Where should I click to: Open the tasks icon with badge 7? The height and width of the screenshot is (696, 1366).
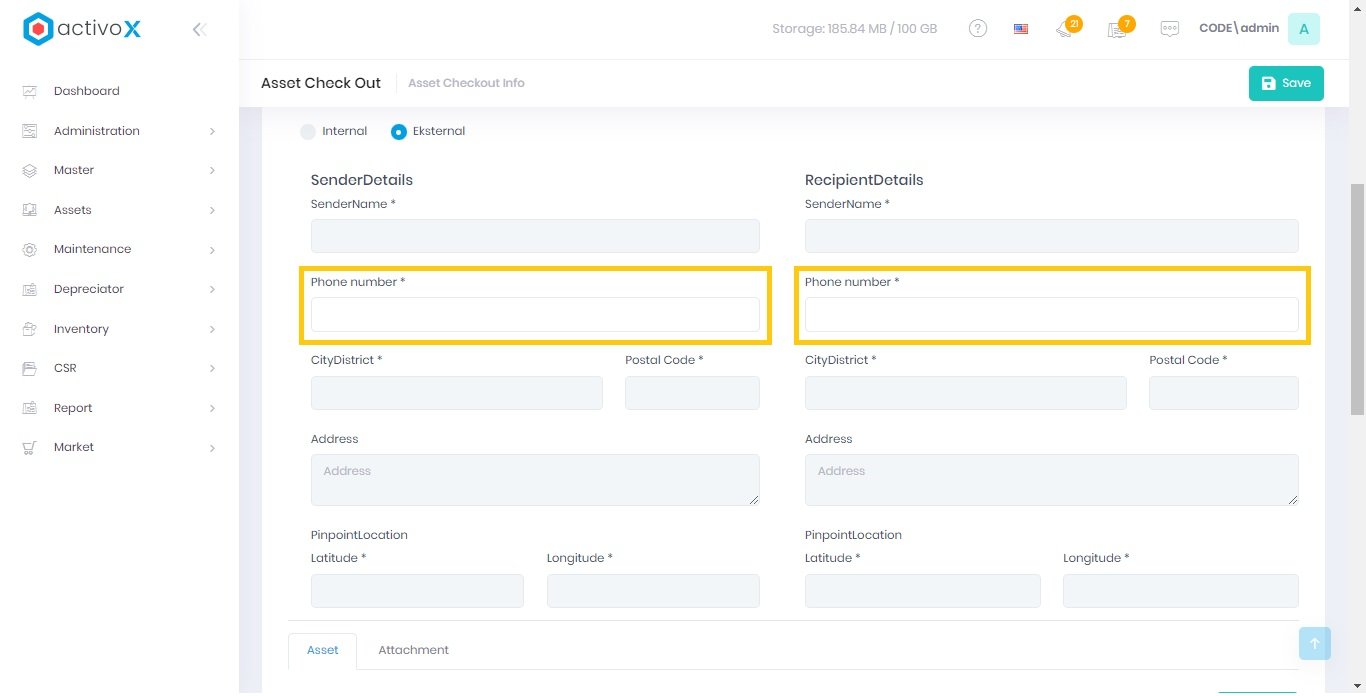tap(1117, 29)
